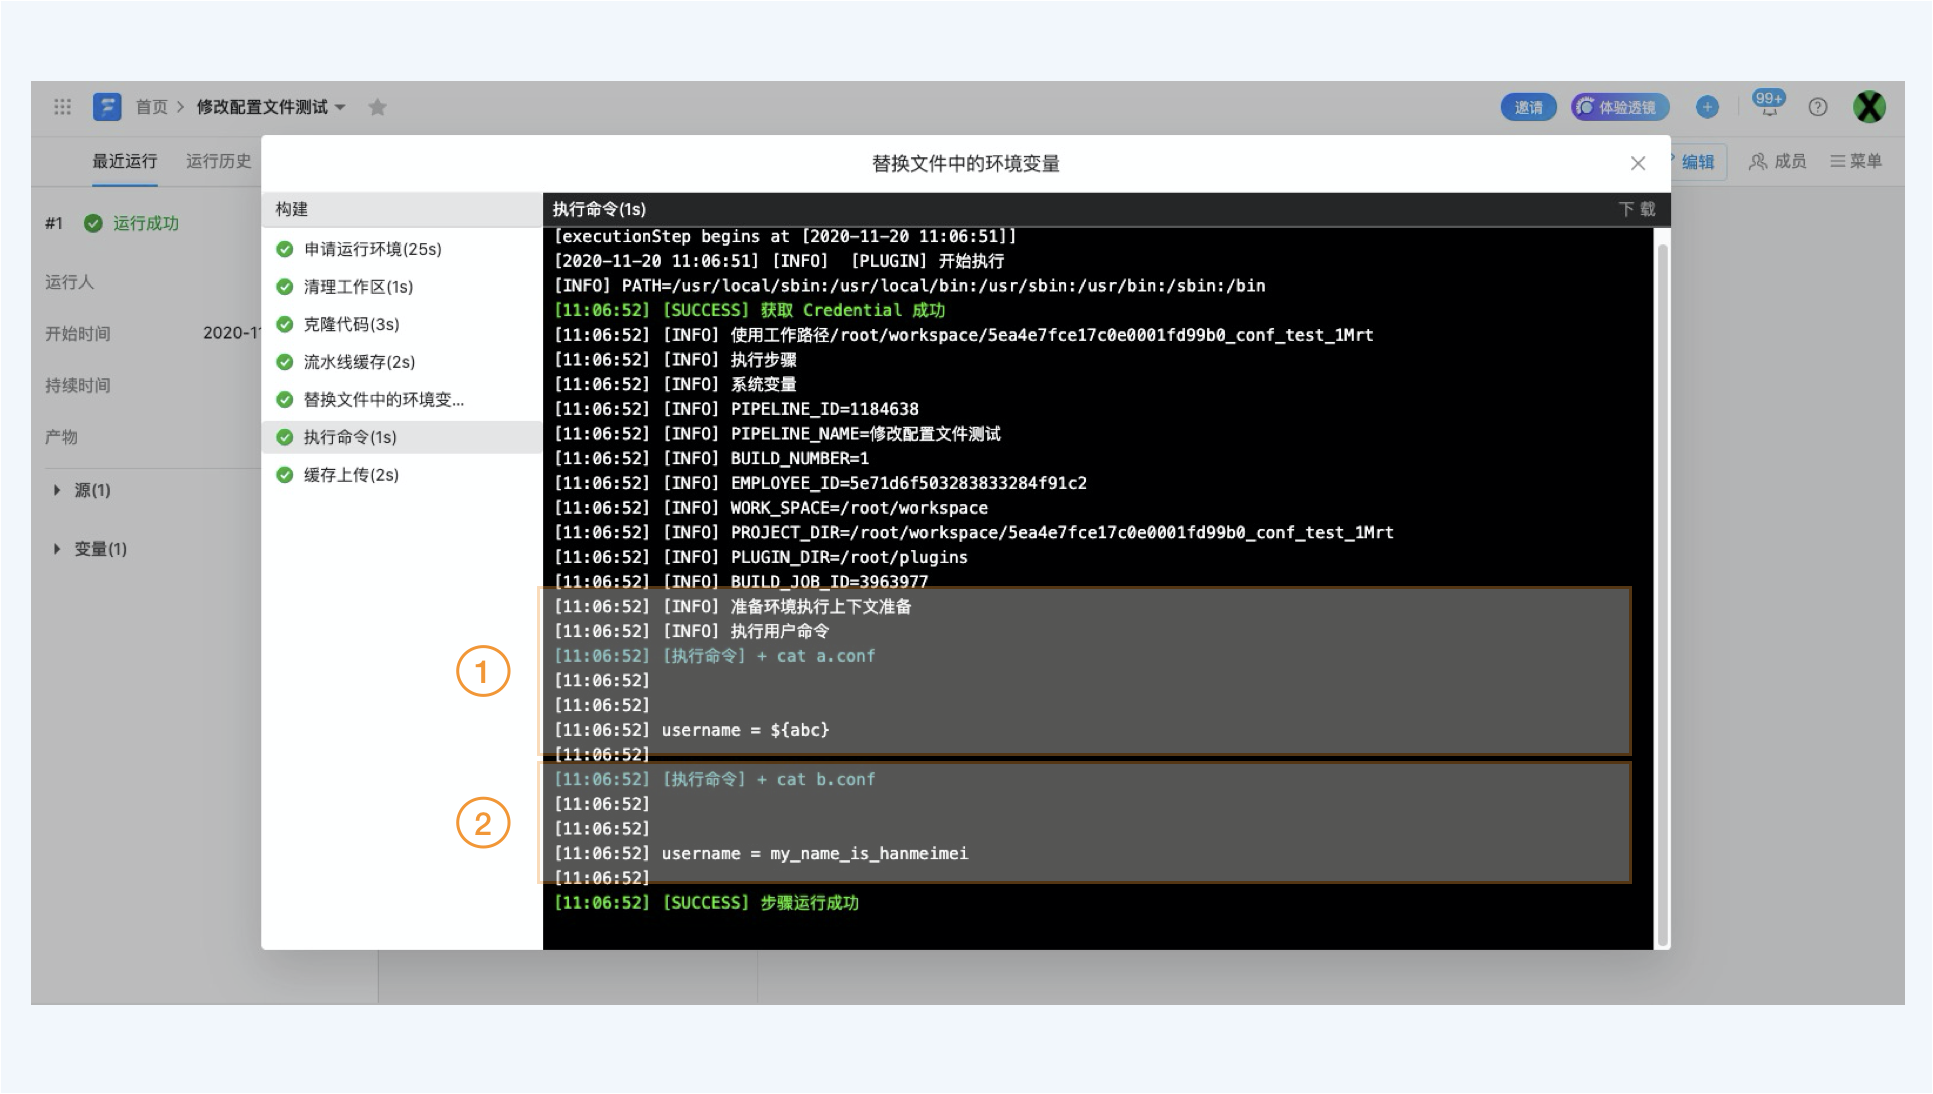This screenshot has height=1094, width=1933.
Task: Click log line BUILD_JOB_ID=3963977
Action: [741, 582]
